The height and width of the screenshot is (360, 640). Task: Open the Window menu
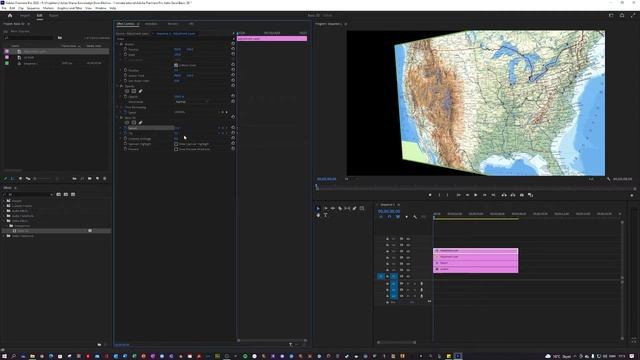(100, 8)
